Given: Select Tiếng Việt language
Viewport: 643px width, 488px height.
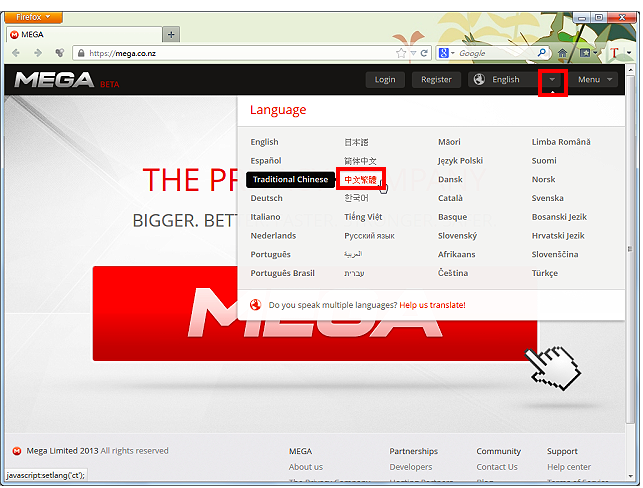Looking at the screenshot, I should coord(363,217).
